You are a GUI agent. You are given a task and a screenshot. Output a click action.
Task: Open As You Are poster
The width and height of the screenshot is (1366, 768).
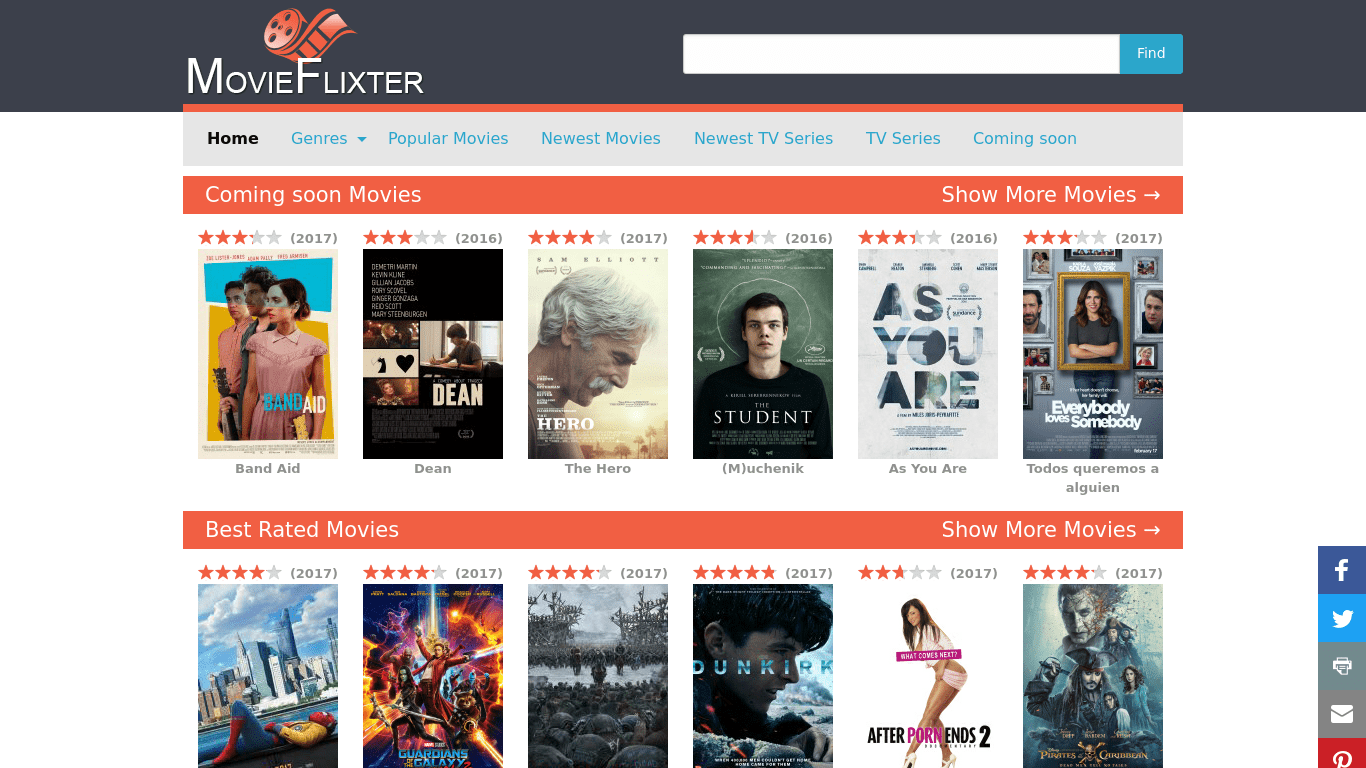tap(928, 354)
